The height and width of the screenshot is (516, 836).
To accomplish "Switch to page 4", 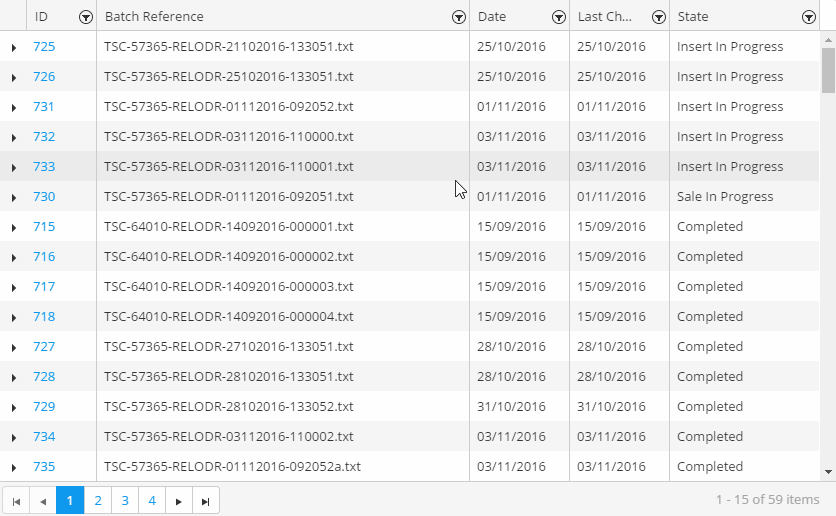I will click(151, 501).
